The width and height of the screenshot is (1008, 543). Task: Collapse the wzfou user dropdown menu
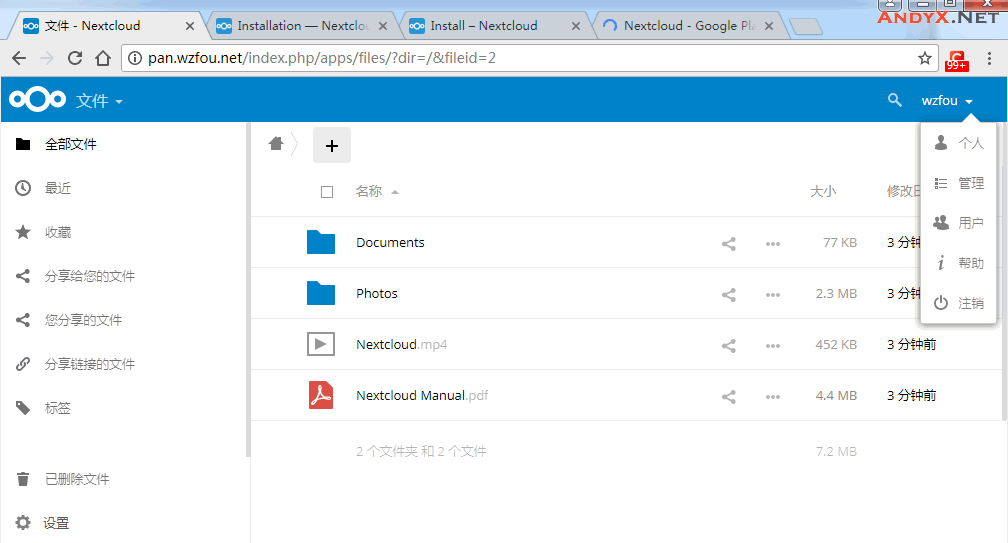pyautogui.click(x=947, y=101)
